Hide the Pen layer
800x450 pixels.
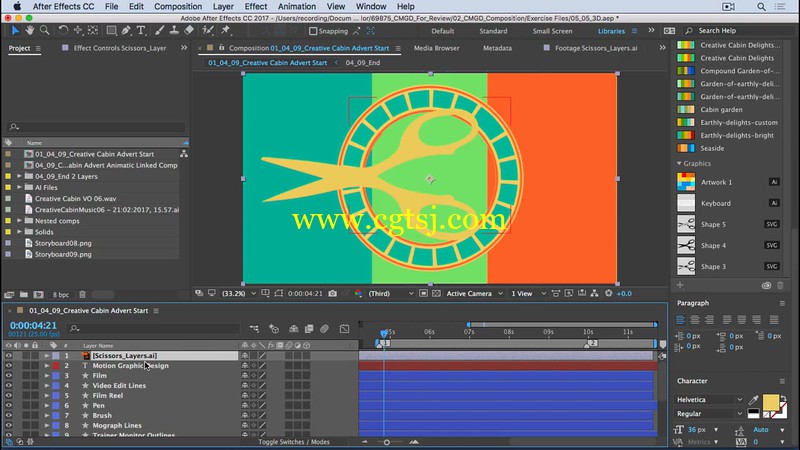(x=9, y=406)
